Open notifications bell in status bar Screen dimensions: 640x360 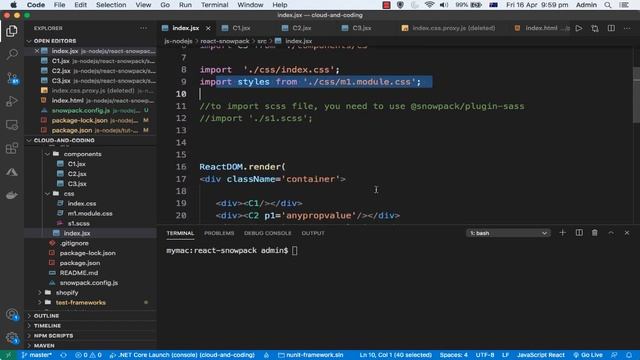tap(629, 355)
